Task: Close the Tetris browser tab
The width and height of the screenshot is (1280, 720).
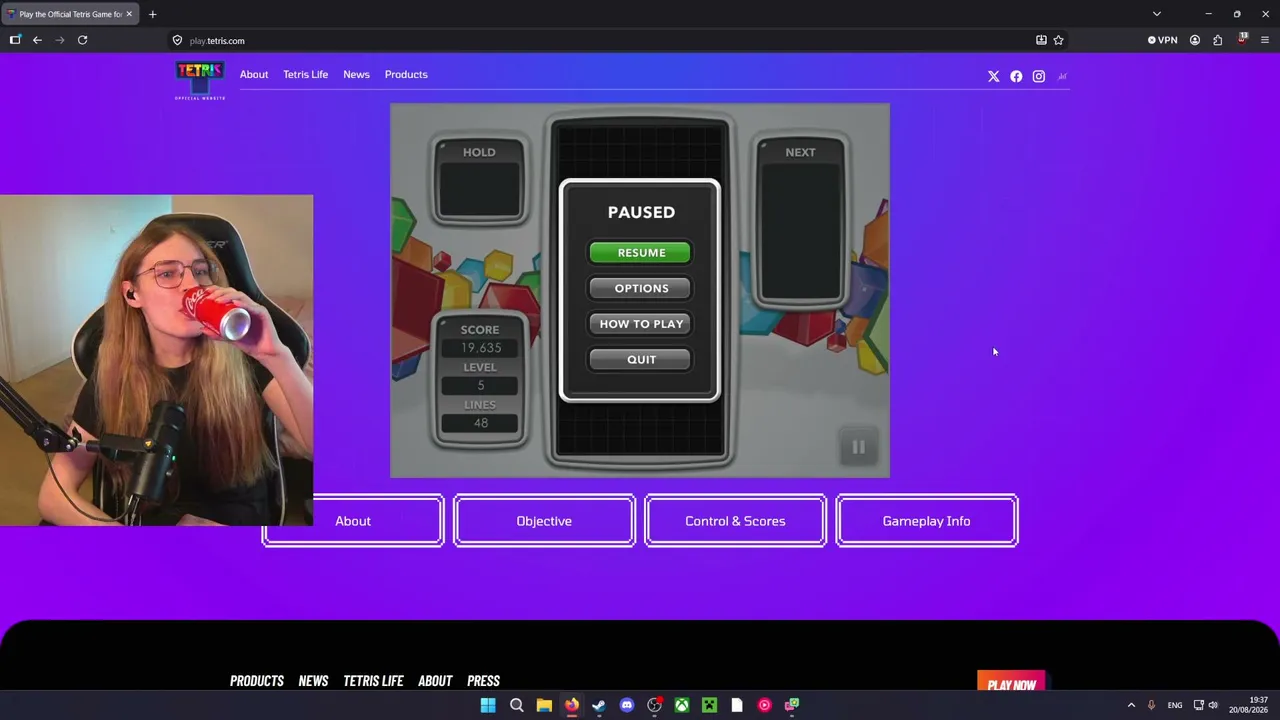Action: [129, 14]
